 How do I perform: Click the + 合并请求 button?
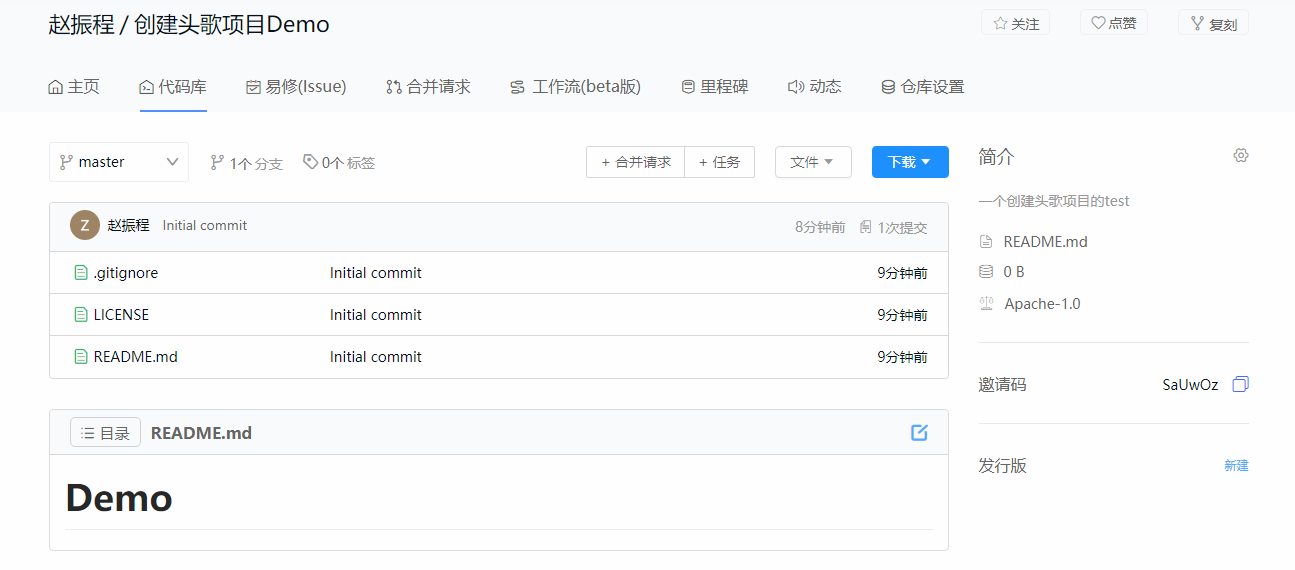[x=636, y=162]
